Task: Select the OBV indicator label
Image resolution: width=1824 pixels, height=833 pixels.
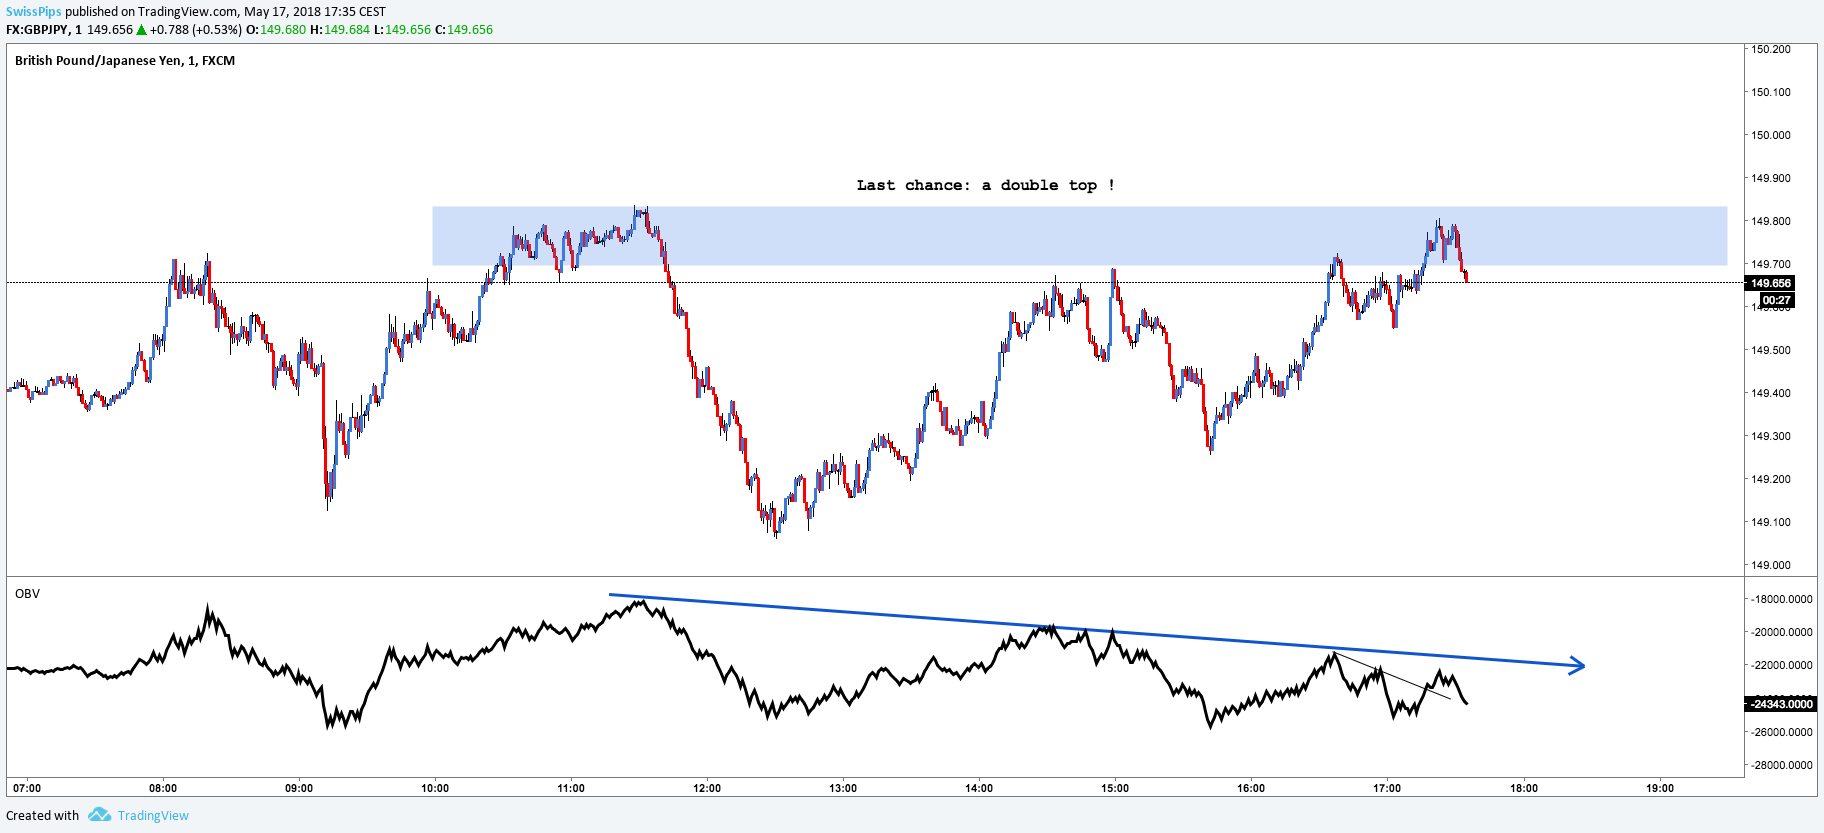Action: tap(27, 594)
